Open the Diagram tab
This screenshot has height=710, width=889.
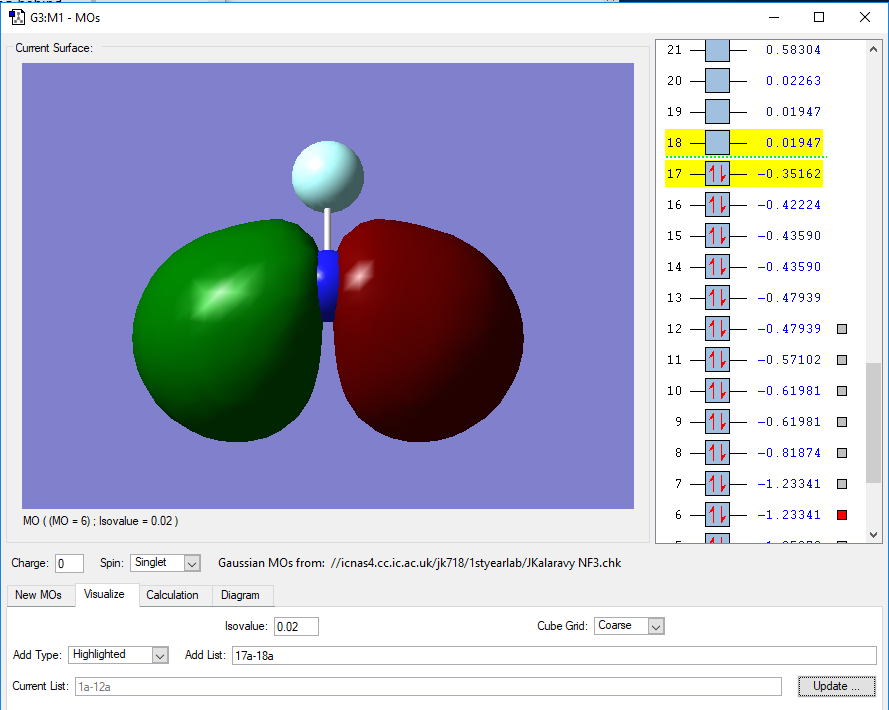click(x=240, y=595)
